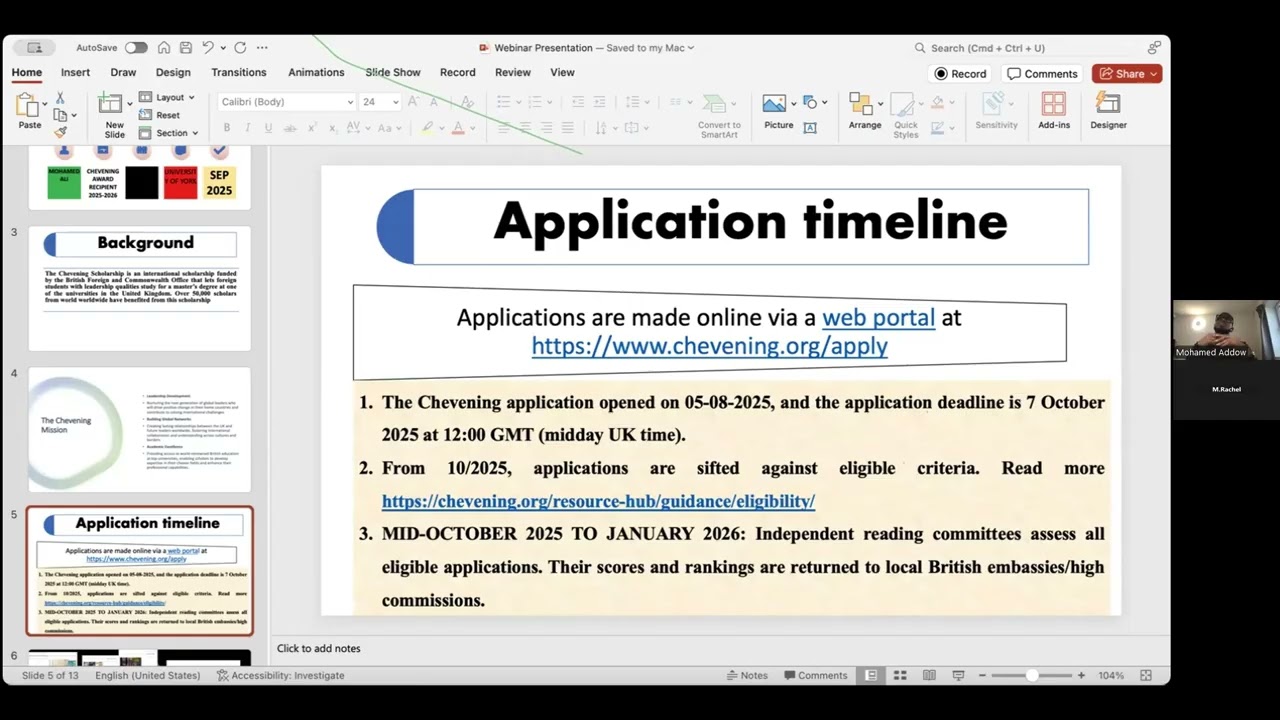Fit slide to current window
Image resolution: width=1280 pixels, height=720 pixels.
coord(1146,675)
